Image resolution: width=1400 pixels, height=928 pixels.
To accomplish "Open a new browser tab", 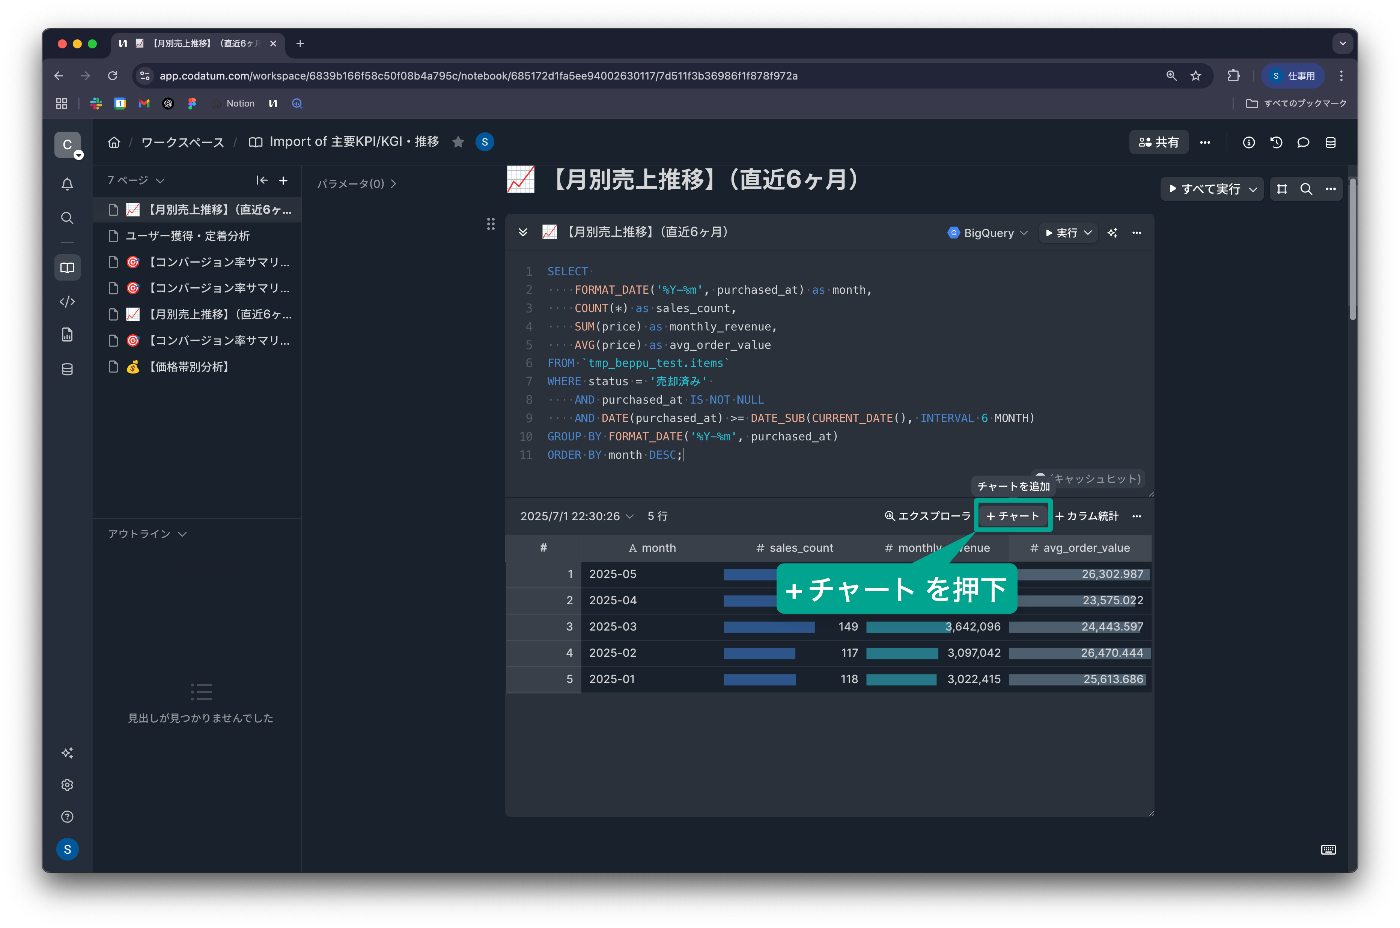I will click(x=300, y=43).
